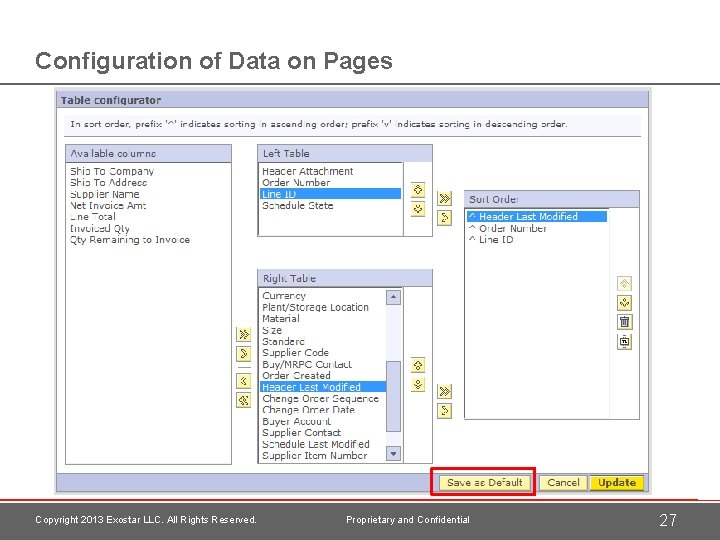This screenshot has height=540, width=720.
Task: Select '^ Order Number' in Sort Order
Action: (507, 228)
